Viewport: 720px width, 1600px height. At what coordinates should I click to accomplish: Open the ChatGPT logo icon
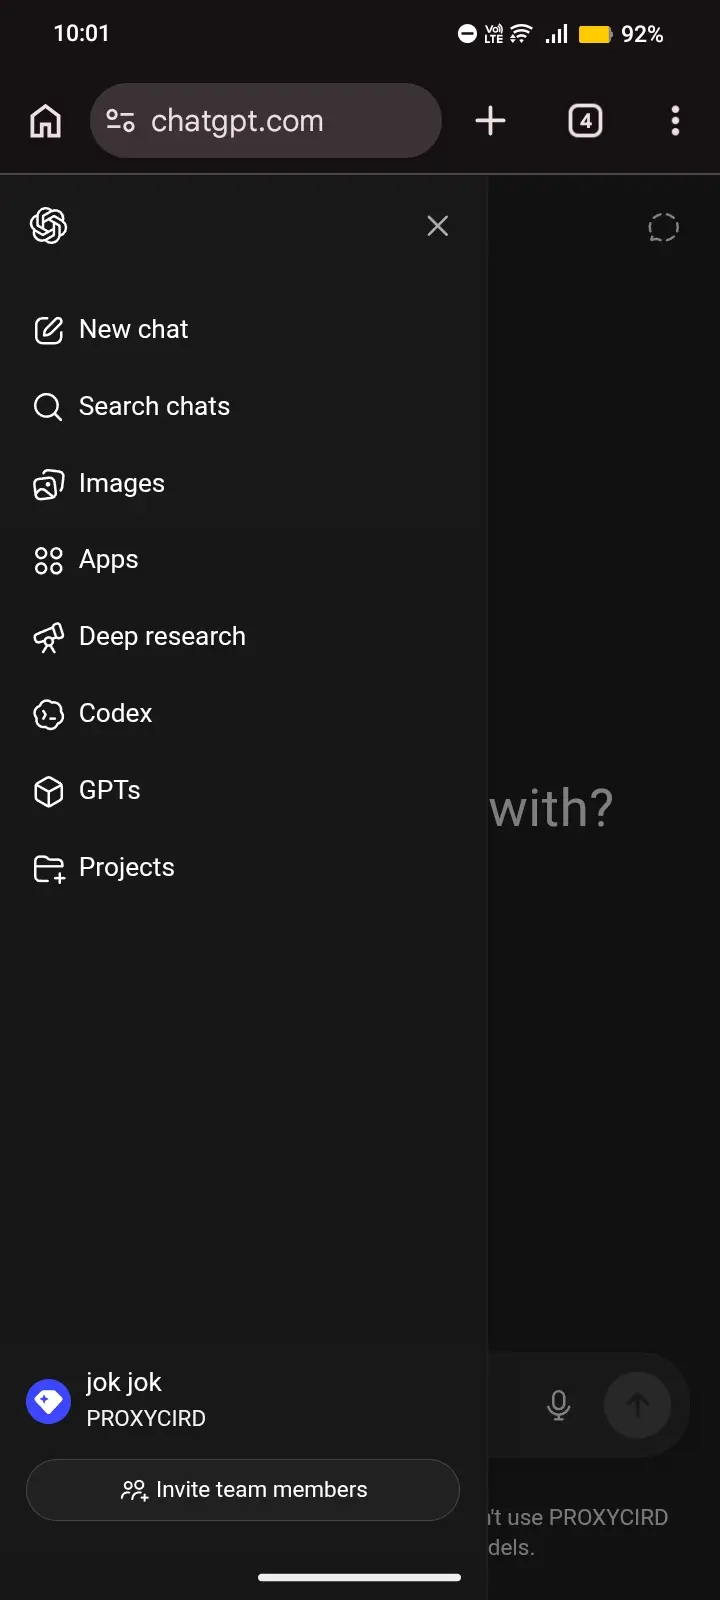tap(48, 226)
